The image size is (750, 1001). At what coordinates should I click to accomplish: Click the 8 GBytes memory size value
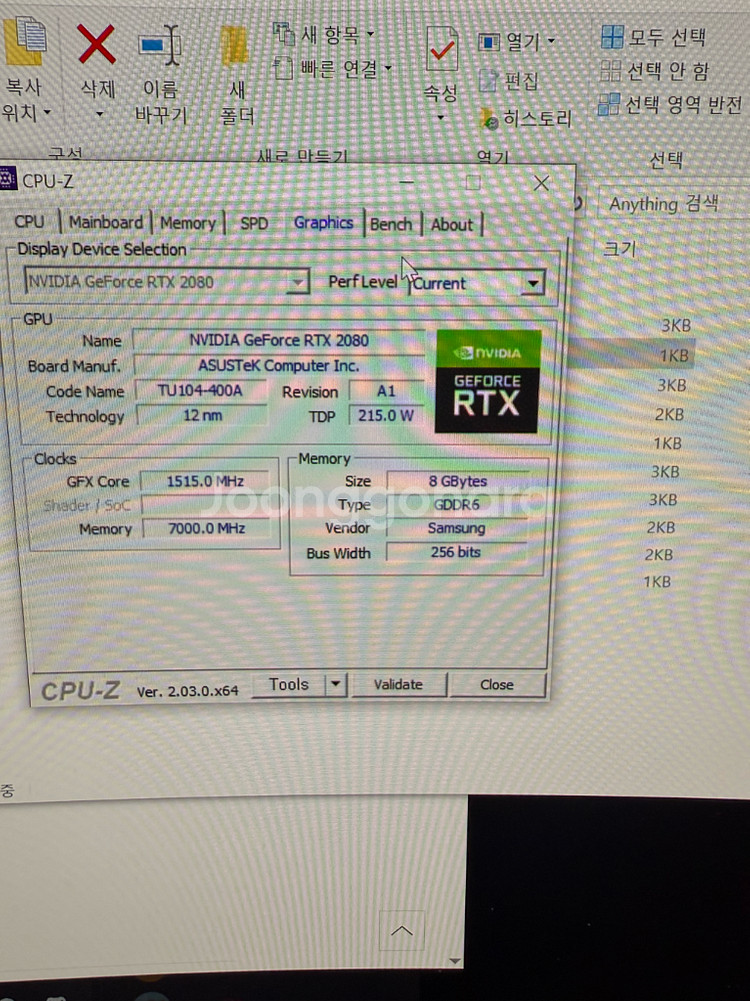coord(458,481)
